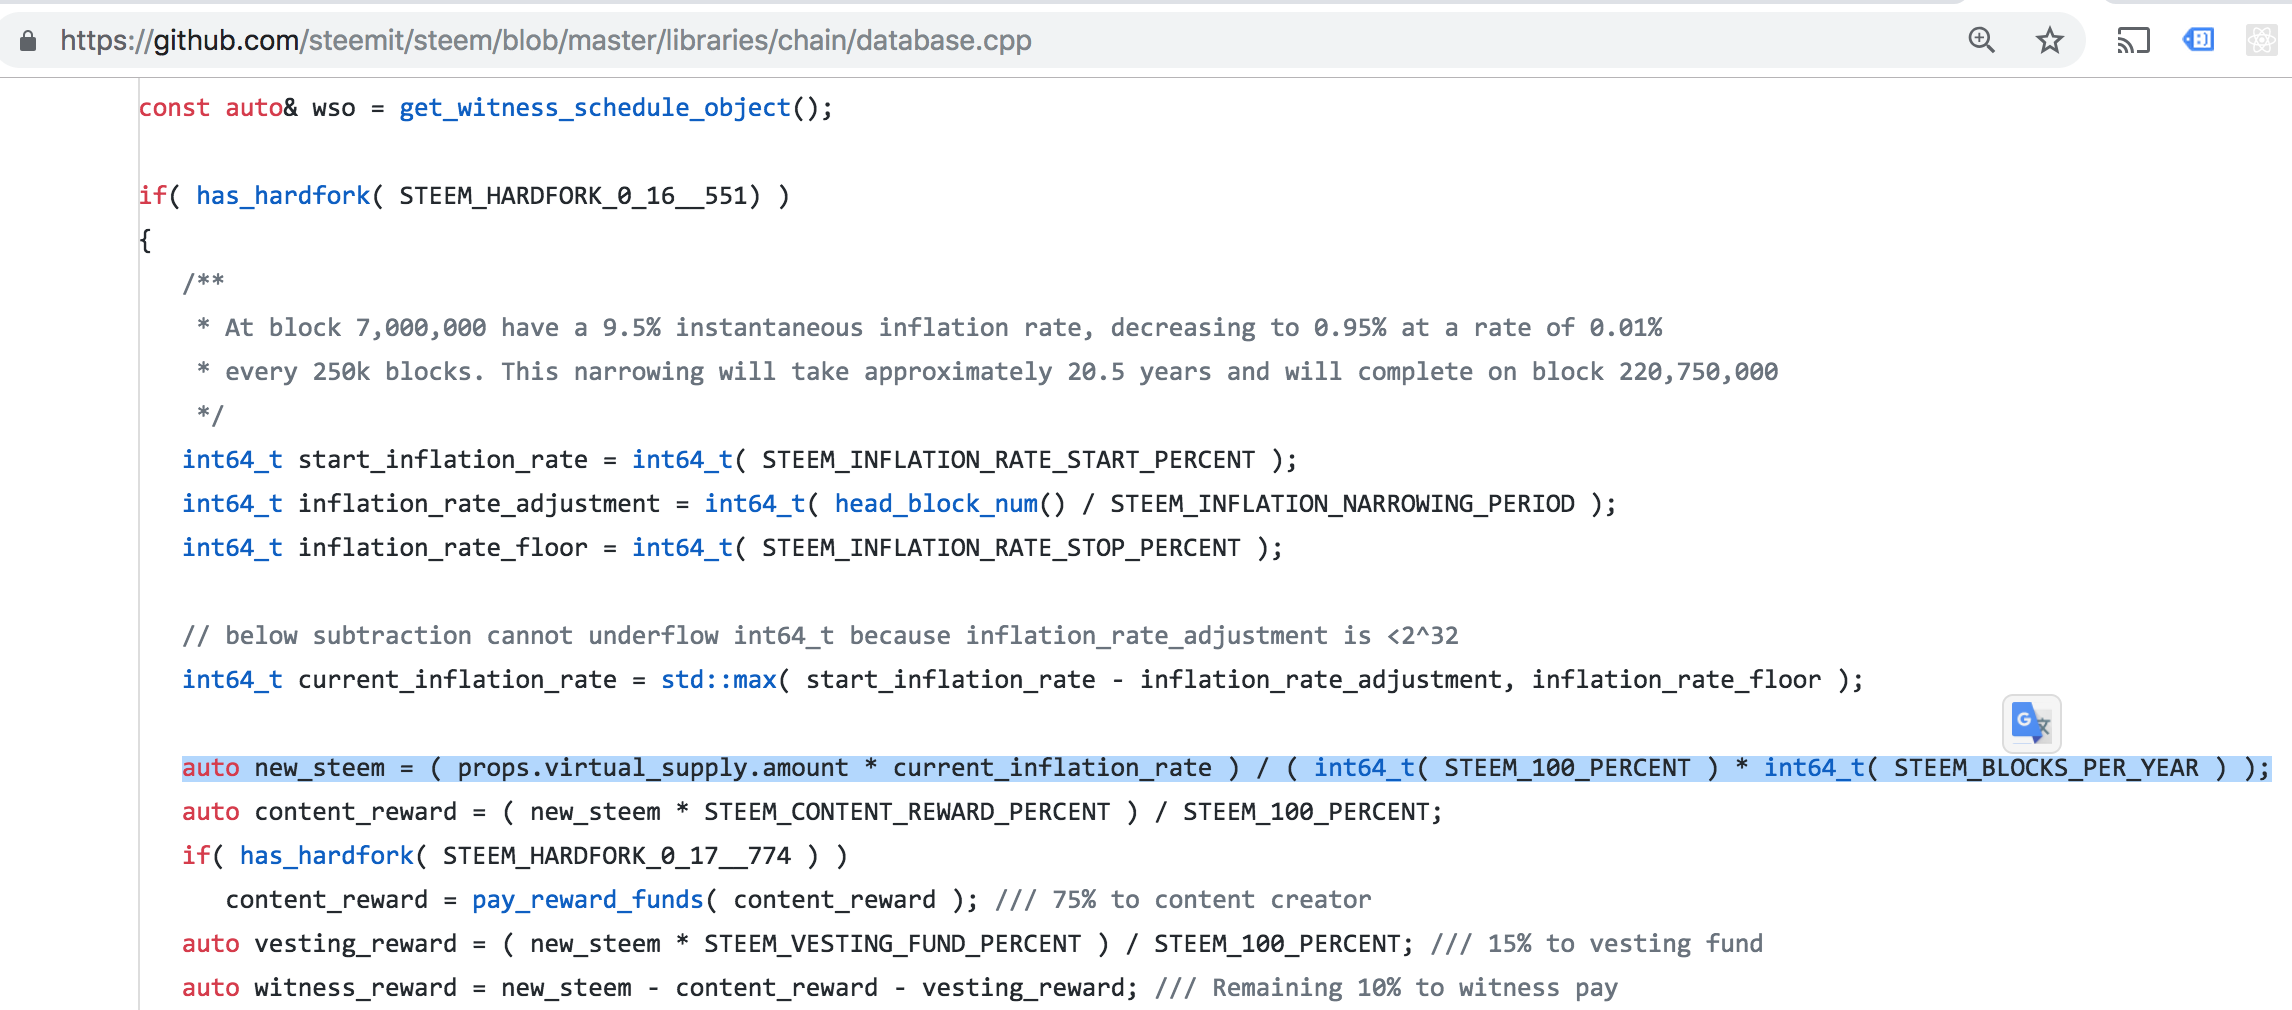Click the inflation_rate_floor variable declaration name
Image resolution: width=2292 pixels, height=1010 pixels.
click(443, 548)
